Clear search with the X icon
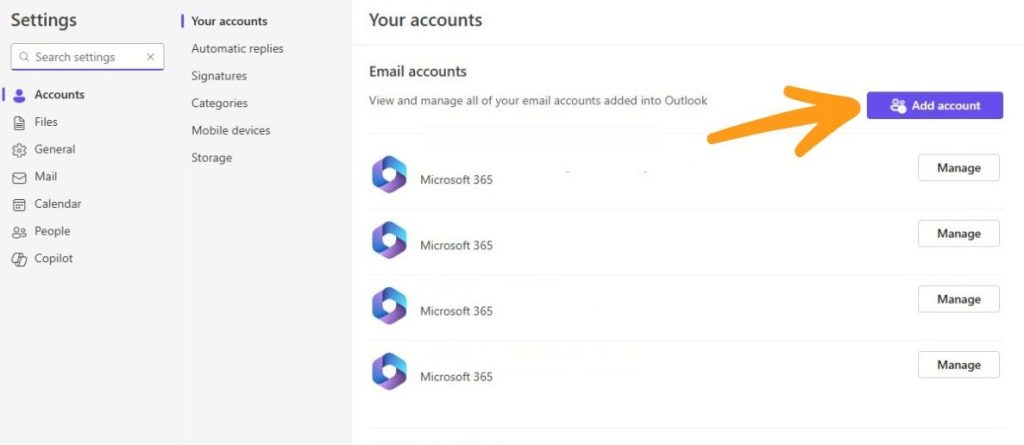This screenshot has height=445, width=1024. point(150,57)
